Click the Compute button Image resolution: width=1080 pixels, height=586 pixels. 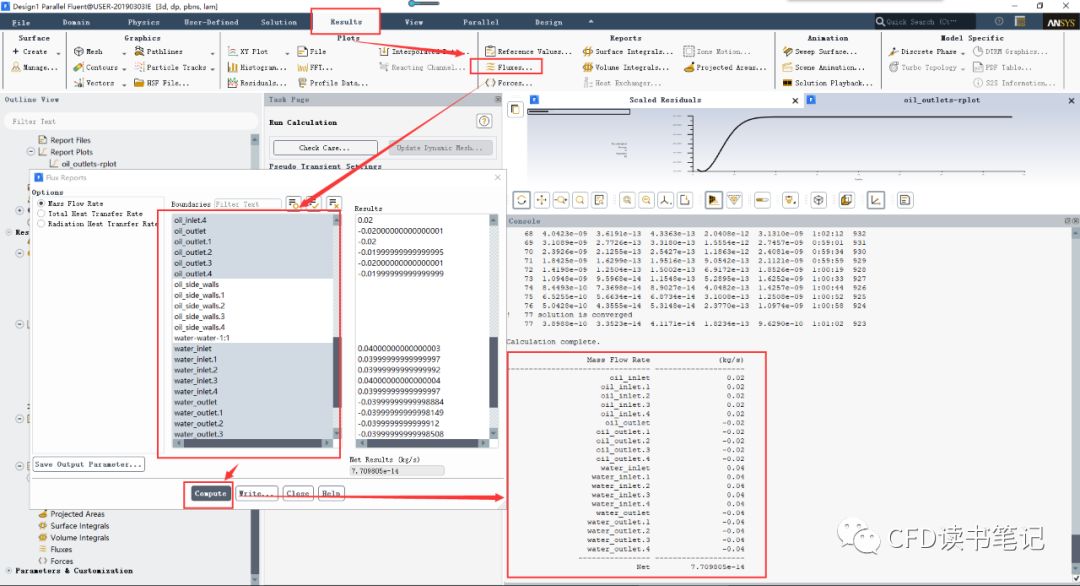coord(210,493)
